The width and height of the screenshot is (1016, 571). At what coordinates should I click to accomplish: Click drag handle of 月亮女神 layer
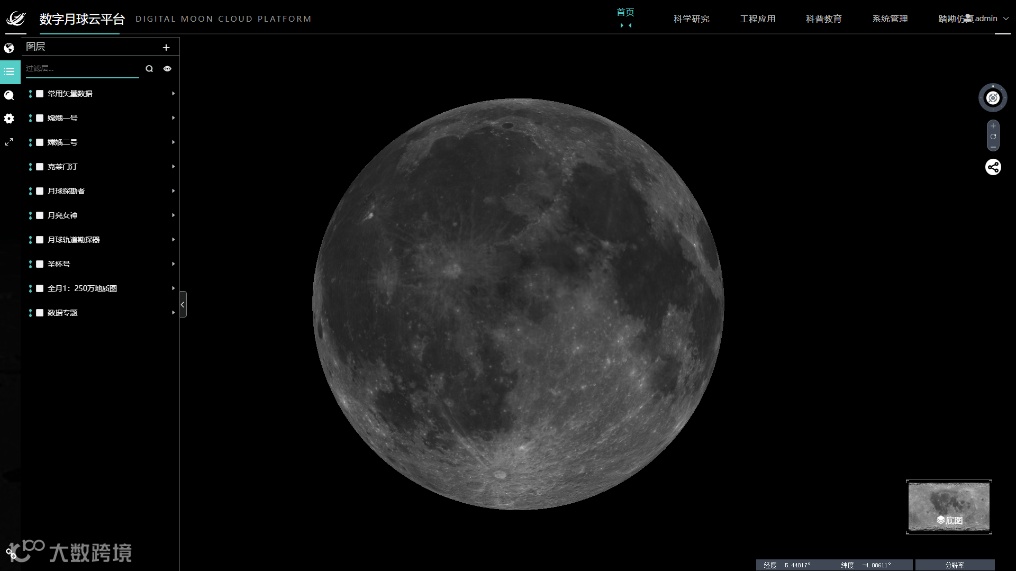coord(30,215)
